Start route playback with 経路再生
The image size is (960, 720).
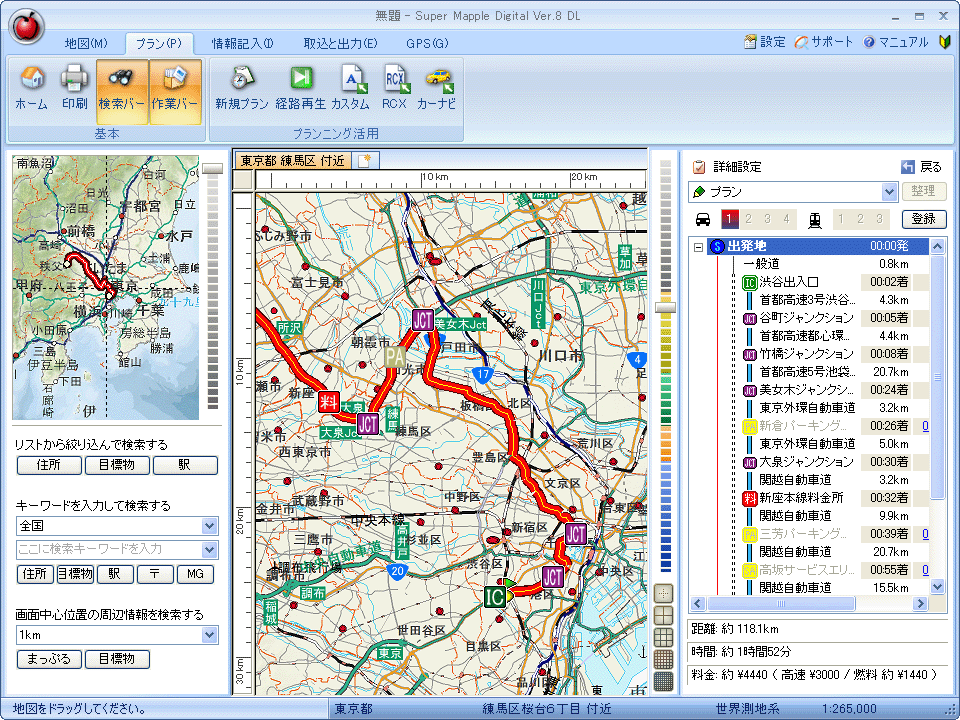[x=300, y=90]
